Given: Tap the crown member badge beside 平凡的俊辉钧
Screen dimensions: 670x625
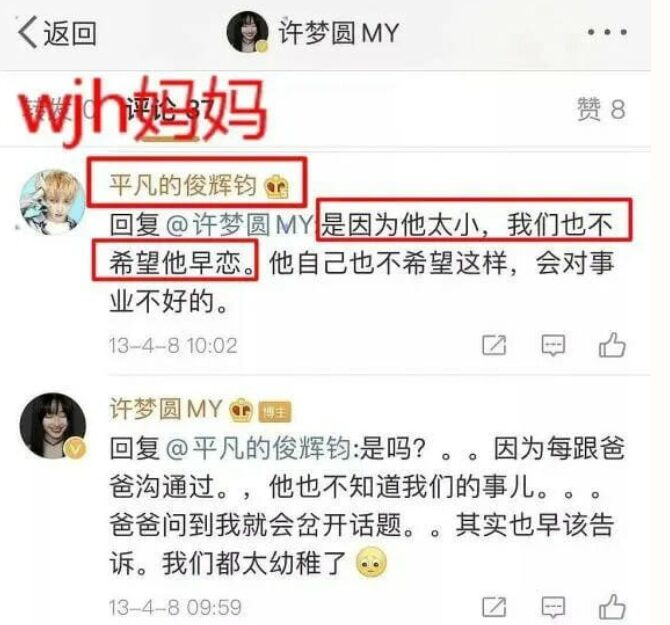Looking at the screenshot, I should pyautogui.click(x=276, y=187).
